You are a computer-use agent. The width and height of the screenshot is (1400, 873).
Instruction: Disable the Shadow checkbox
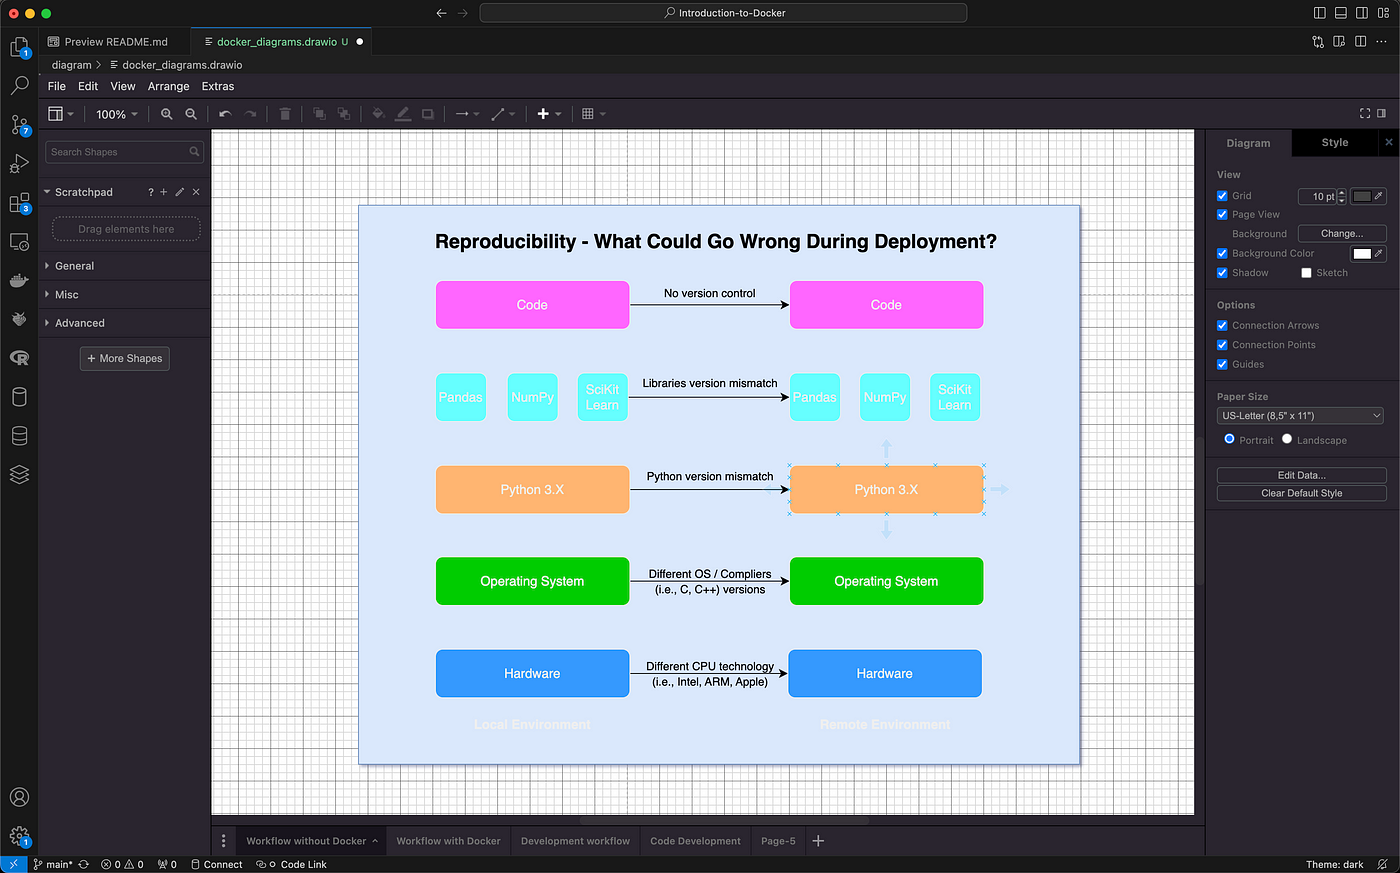pos(1222,273)
